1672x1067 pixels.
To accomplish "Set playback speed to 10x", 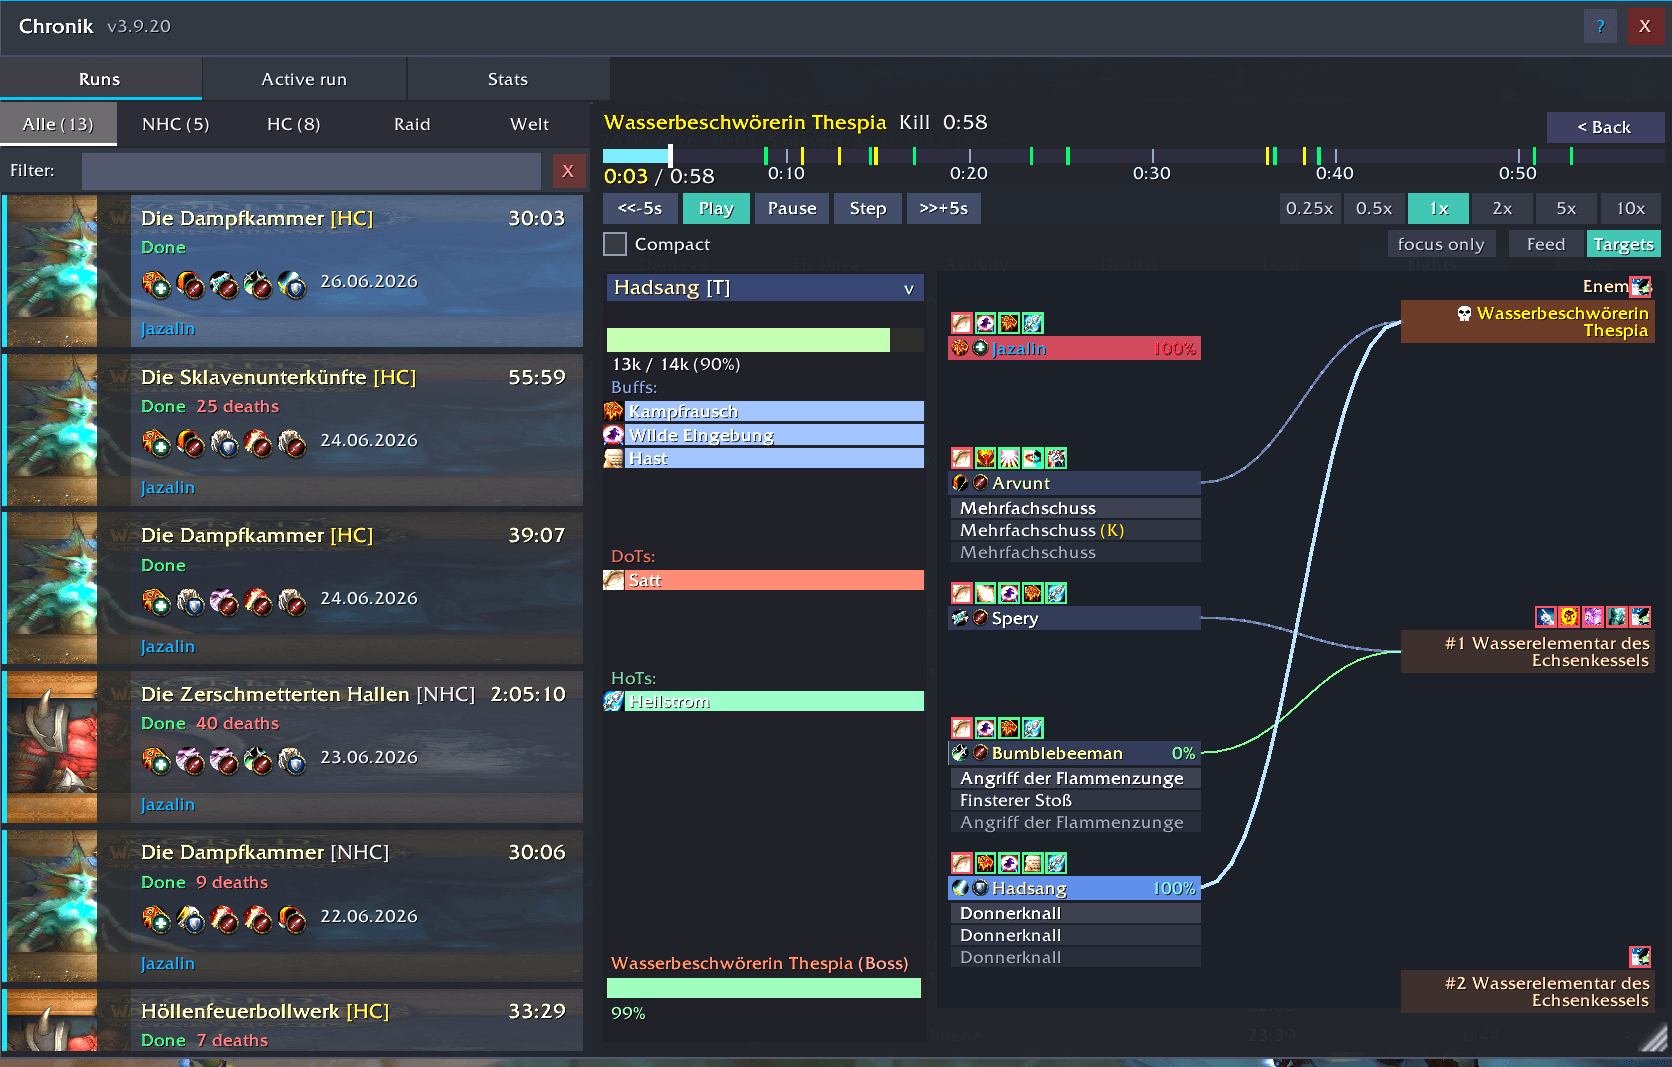I will [1631, 208].
